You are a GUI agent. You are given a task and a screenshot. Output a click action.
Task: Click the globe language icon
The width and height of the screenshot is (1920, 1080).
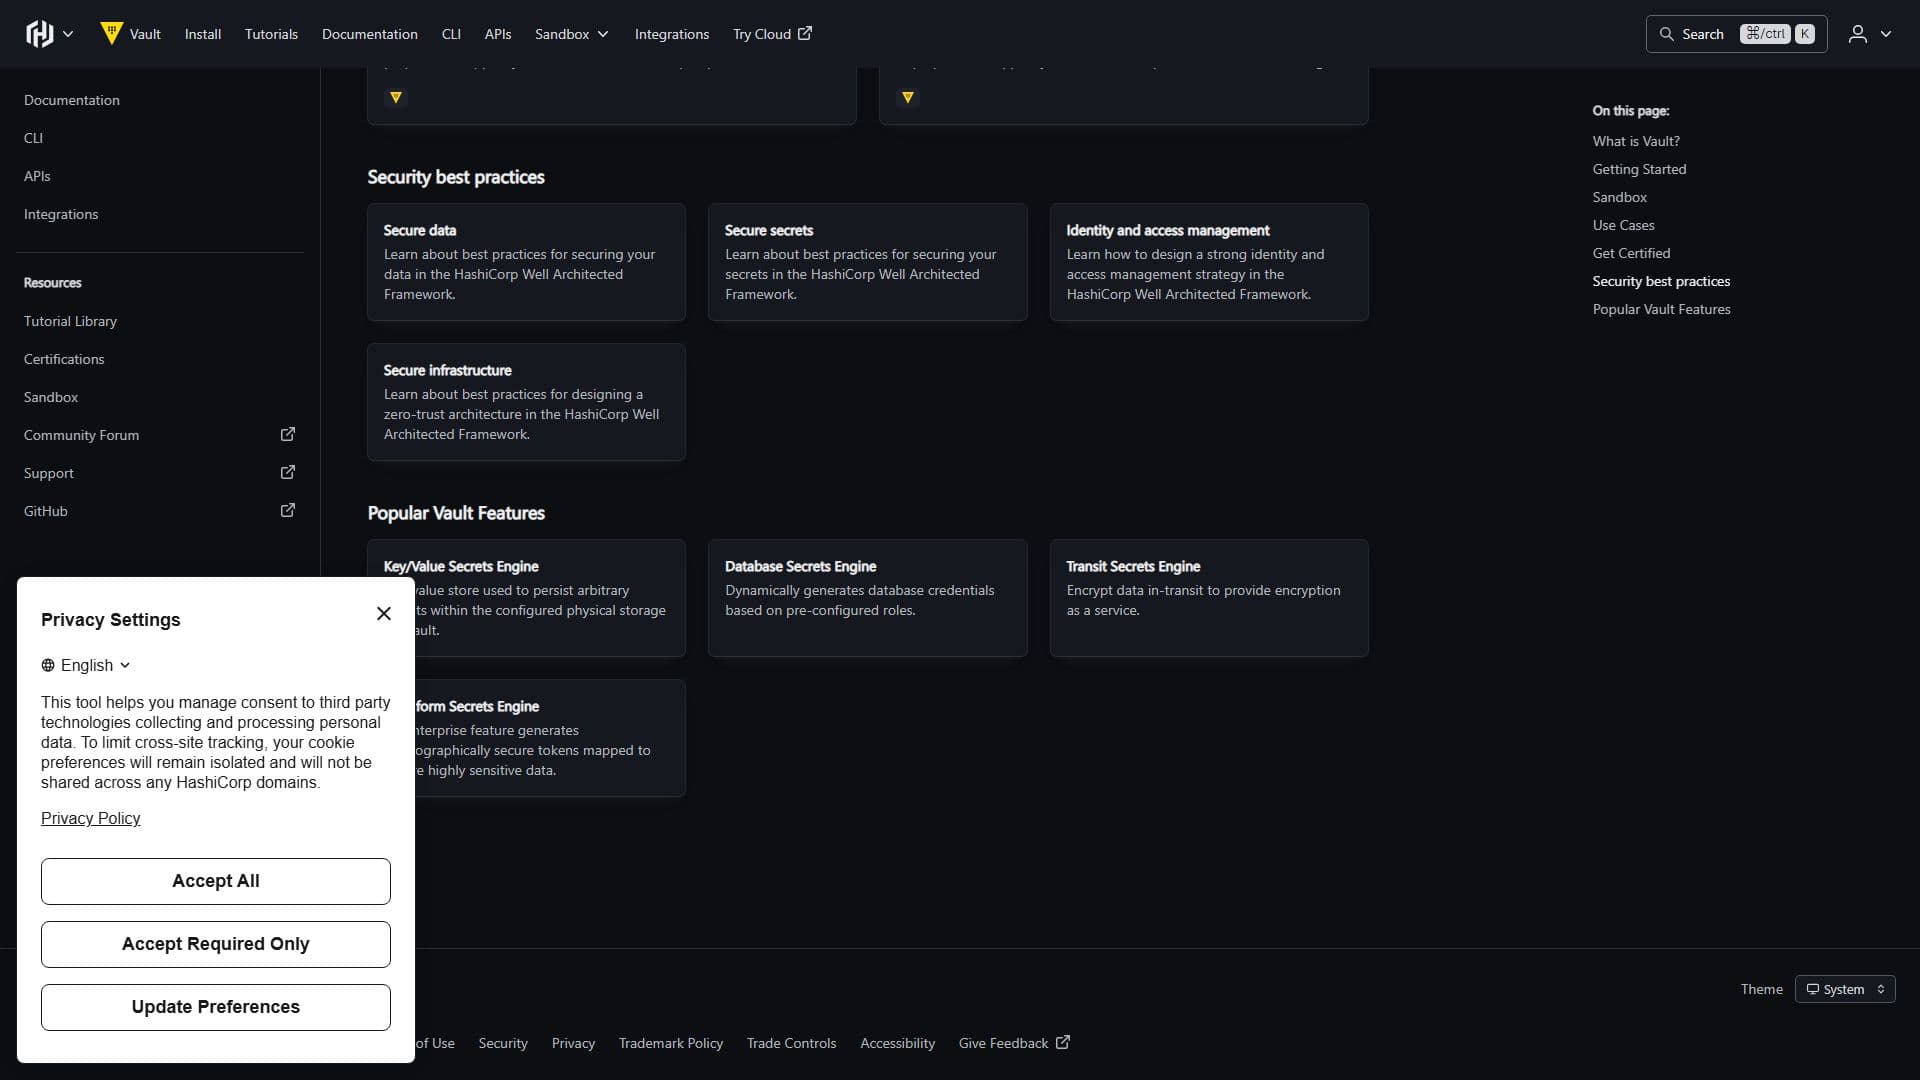[x=48, y=665]
